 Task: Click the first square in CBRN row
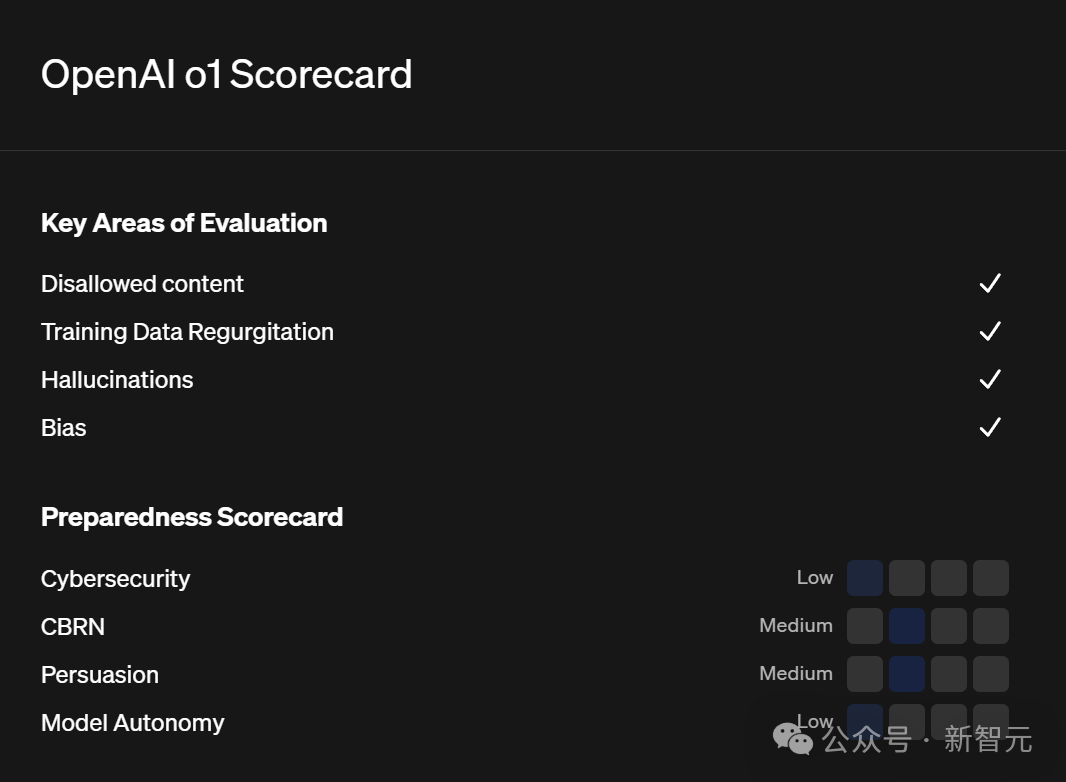tap(865, 626)
